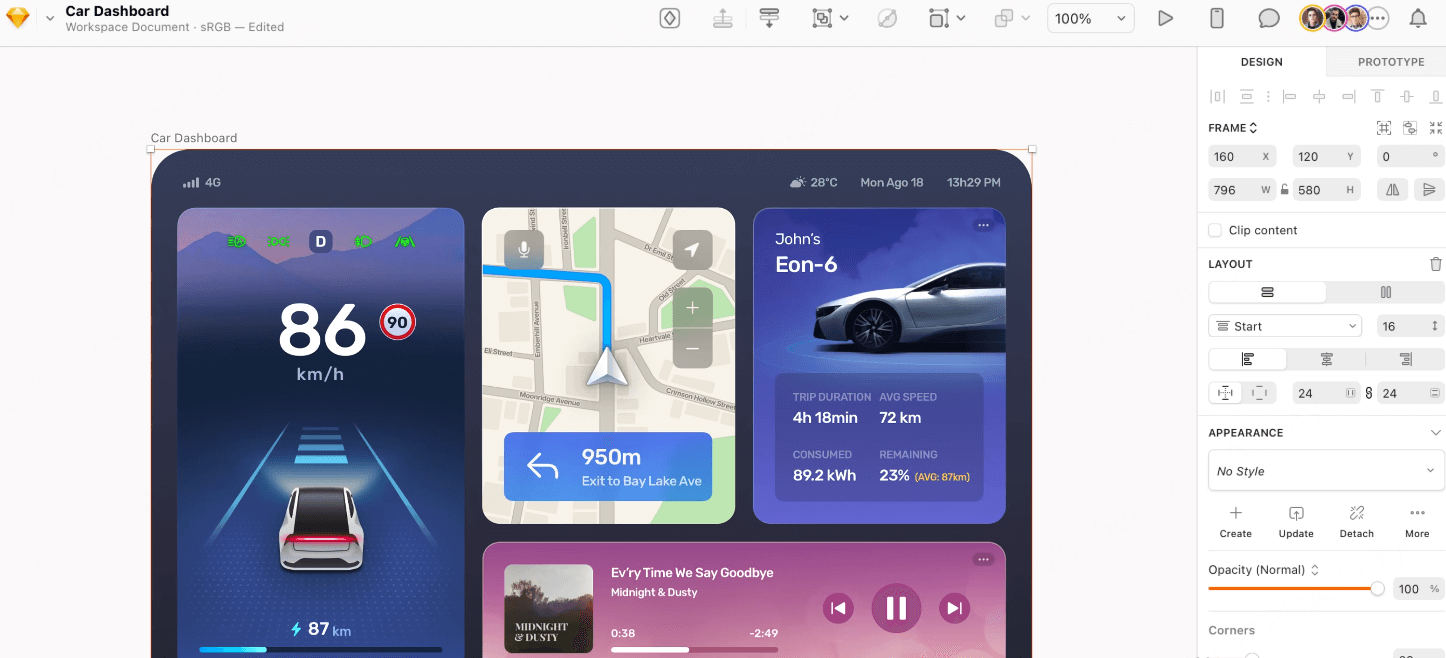Collapse the Appearance section chevron
This screenshot has width=1446, height=658.
(x=1436, y=433)
